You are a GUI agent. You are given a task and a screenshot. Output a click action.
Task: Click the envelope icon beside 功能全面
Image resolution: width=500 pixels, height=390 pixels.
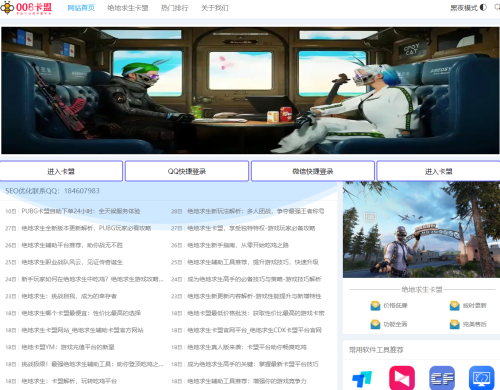pos(375,324)
